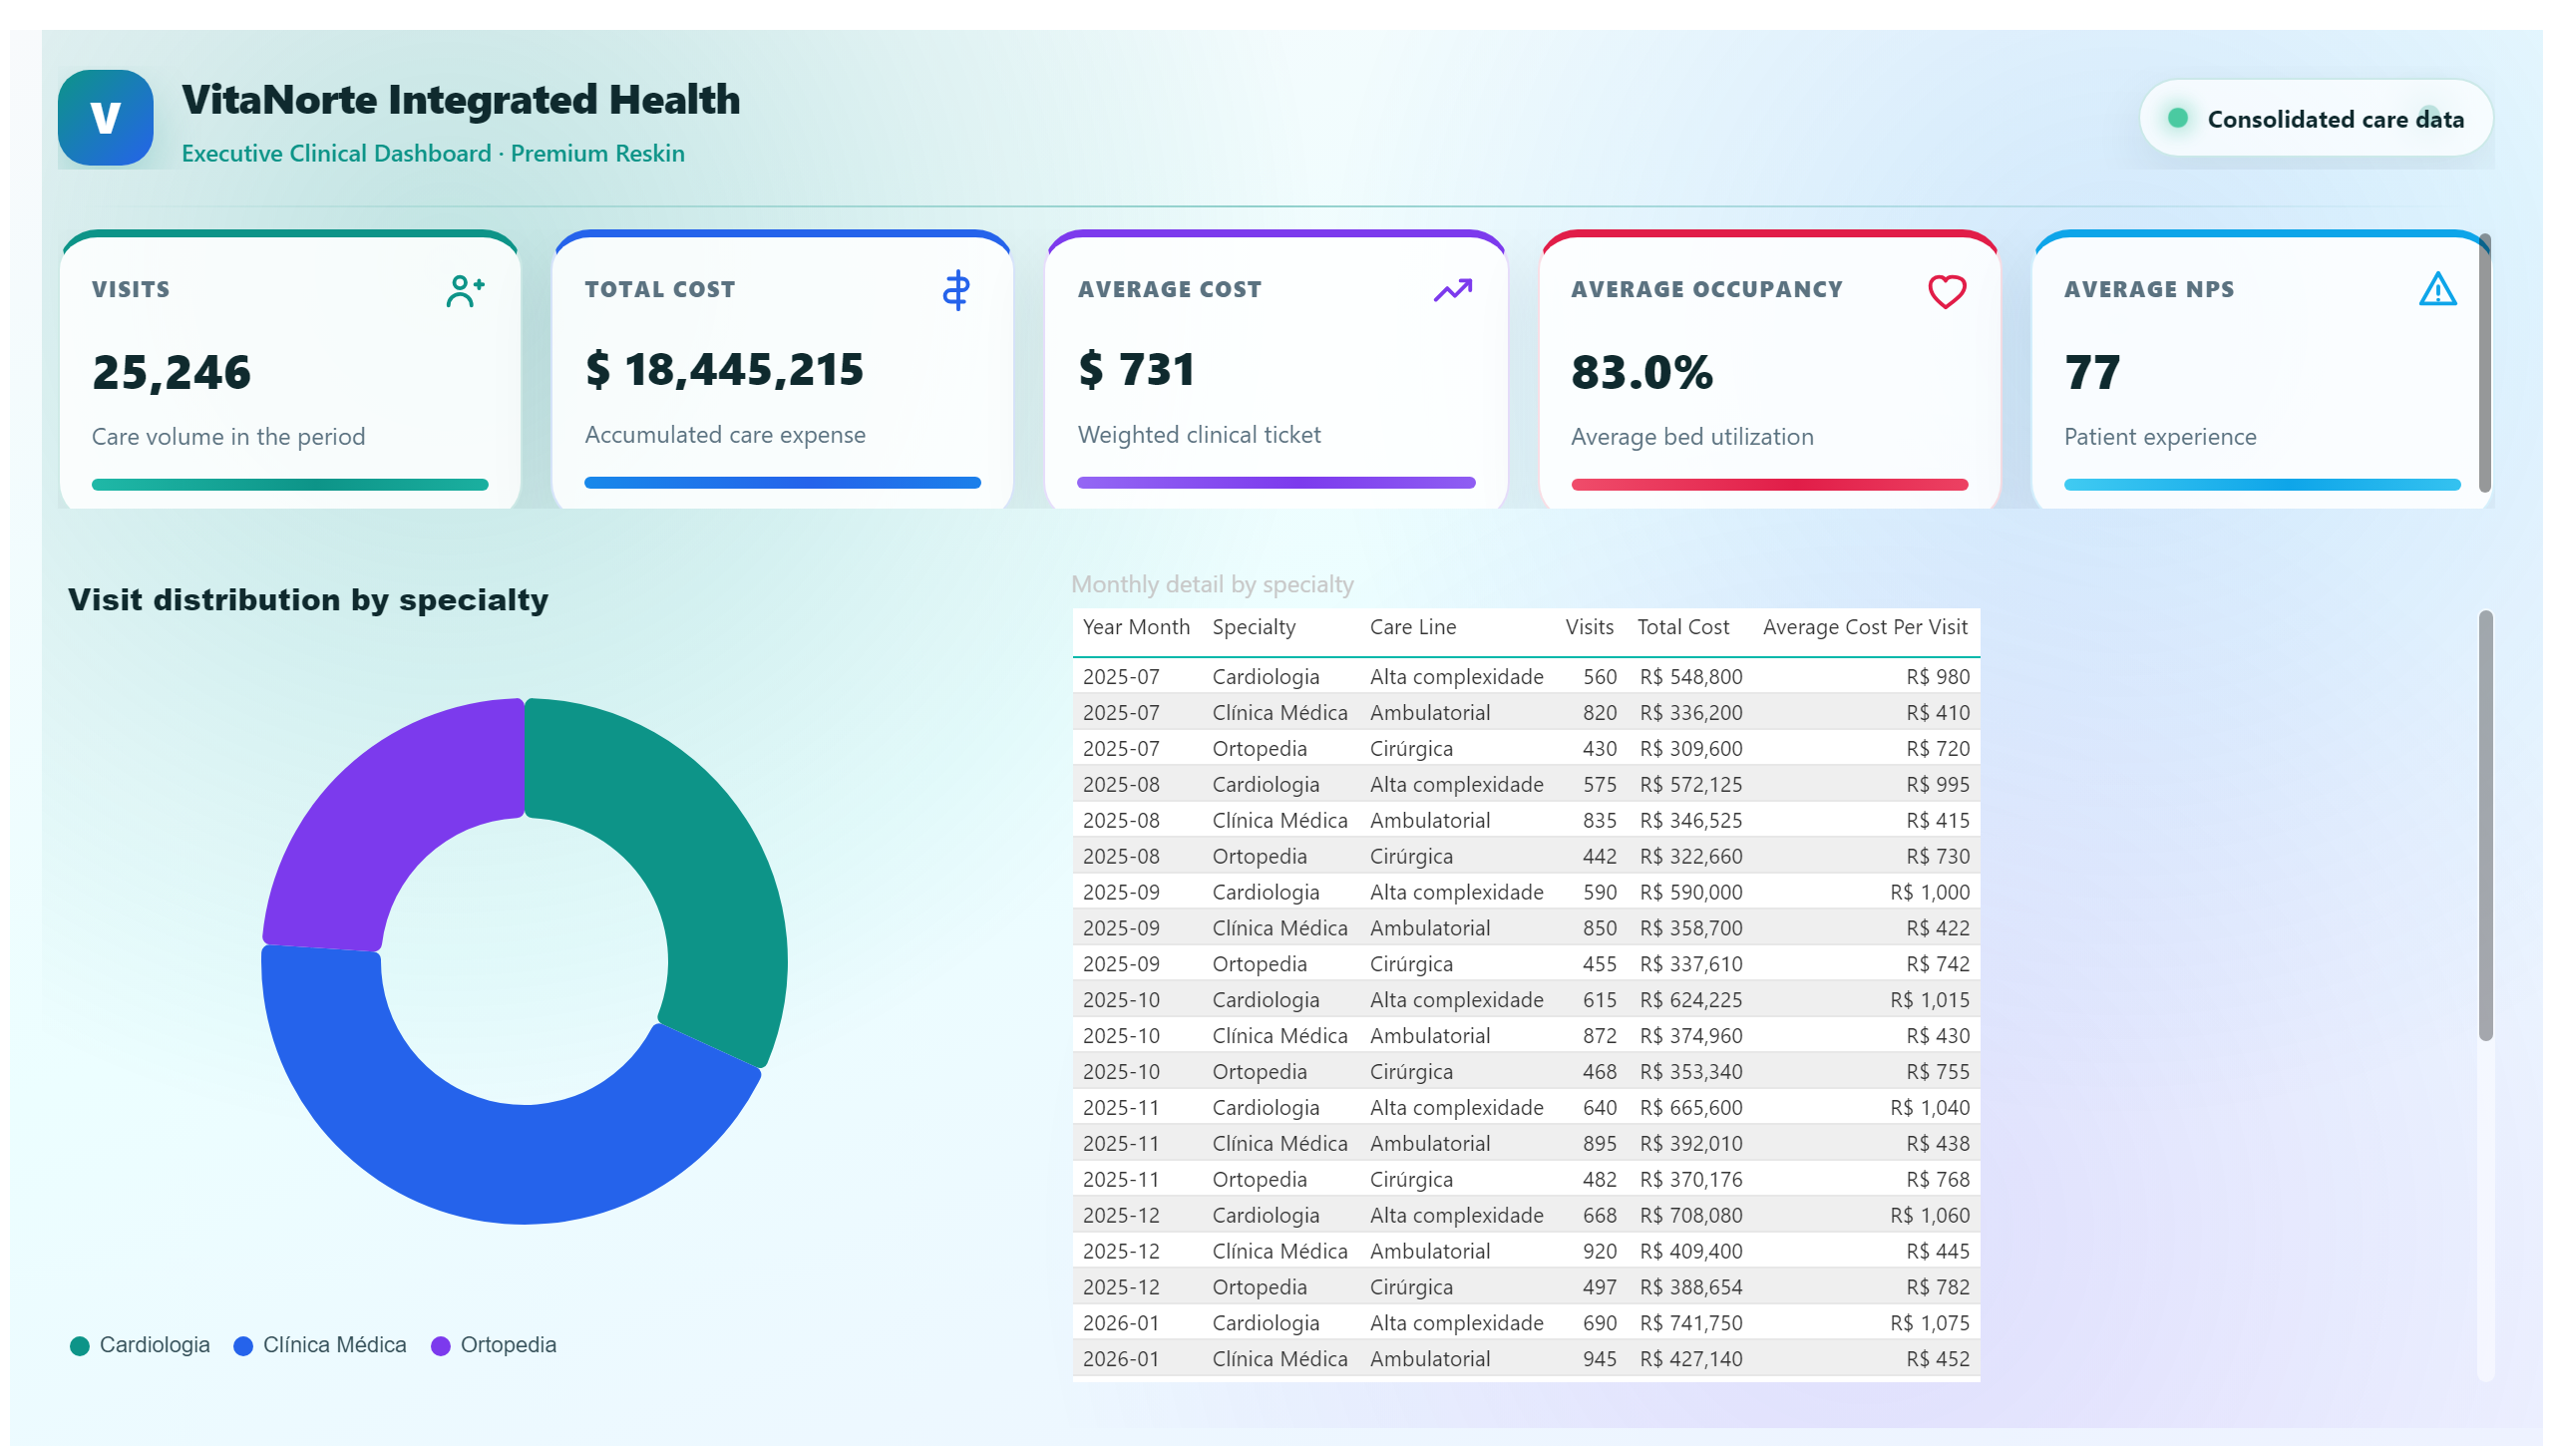The height and width of the screenshot is (1456, 2553).
Task: Select the R$ 336,200 total cost cell
Action: [1691, 713]
